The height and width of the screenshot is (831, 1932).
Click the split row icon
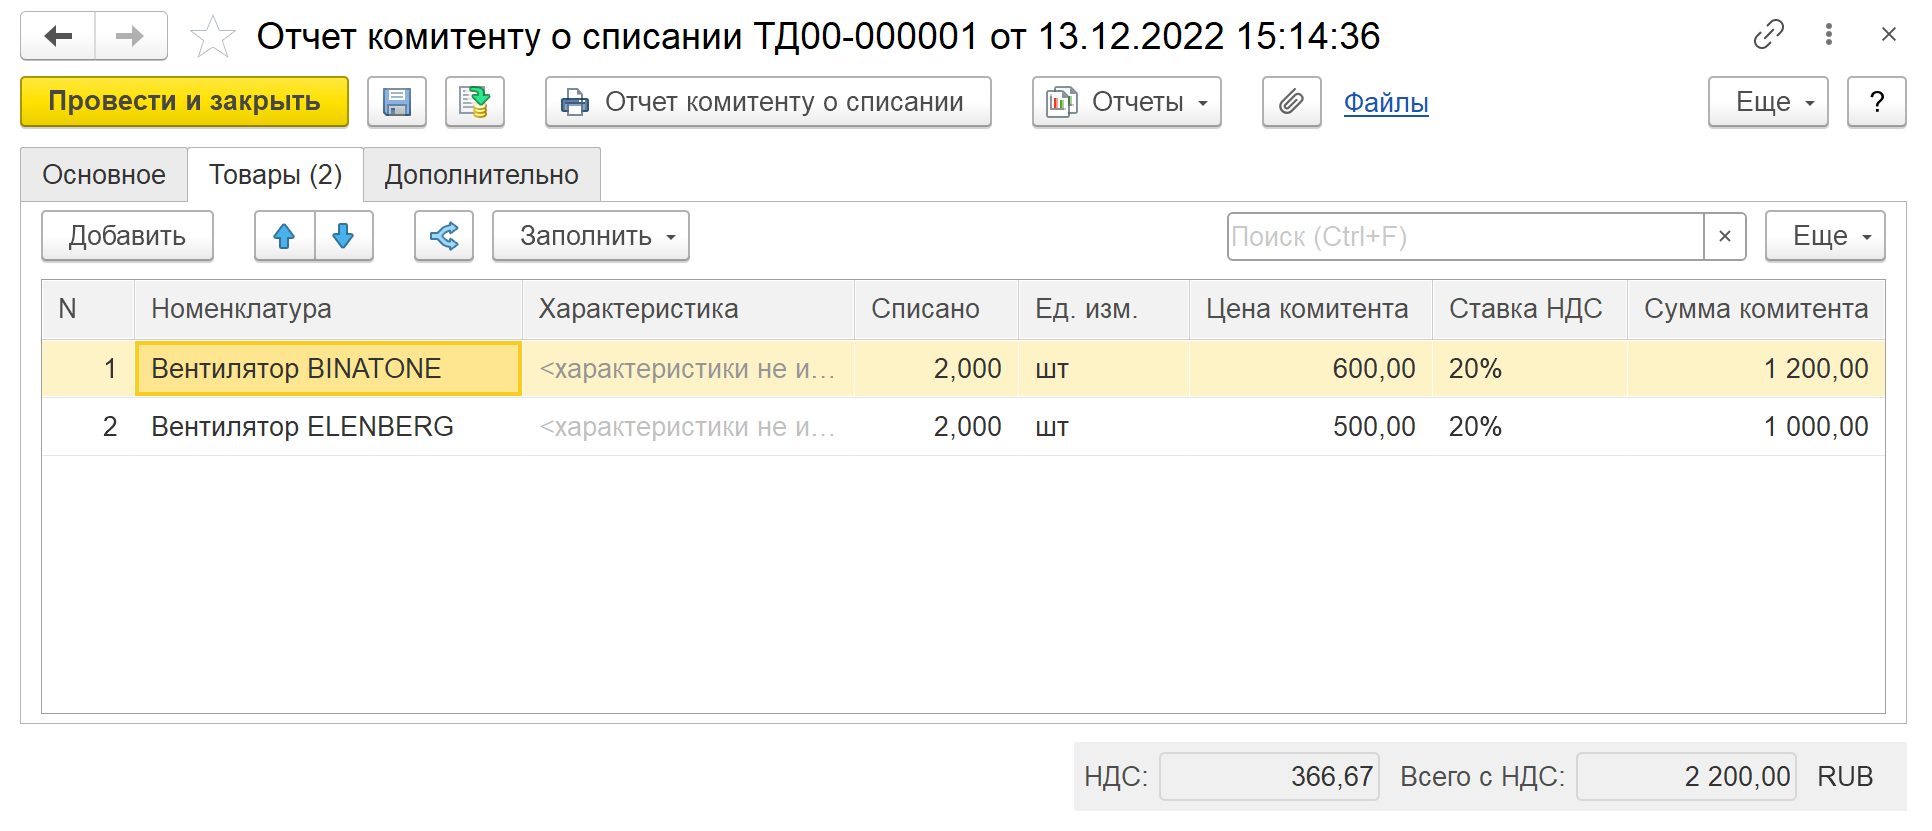(x=443, y=236)
